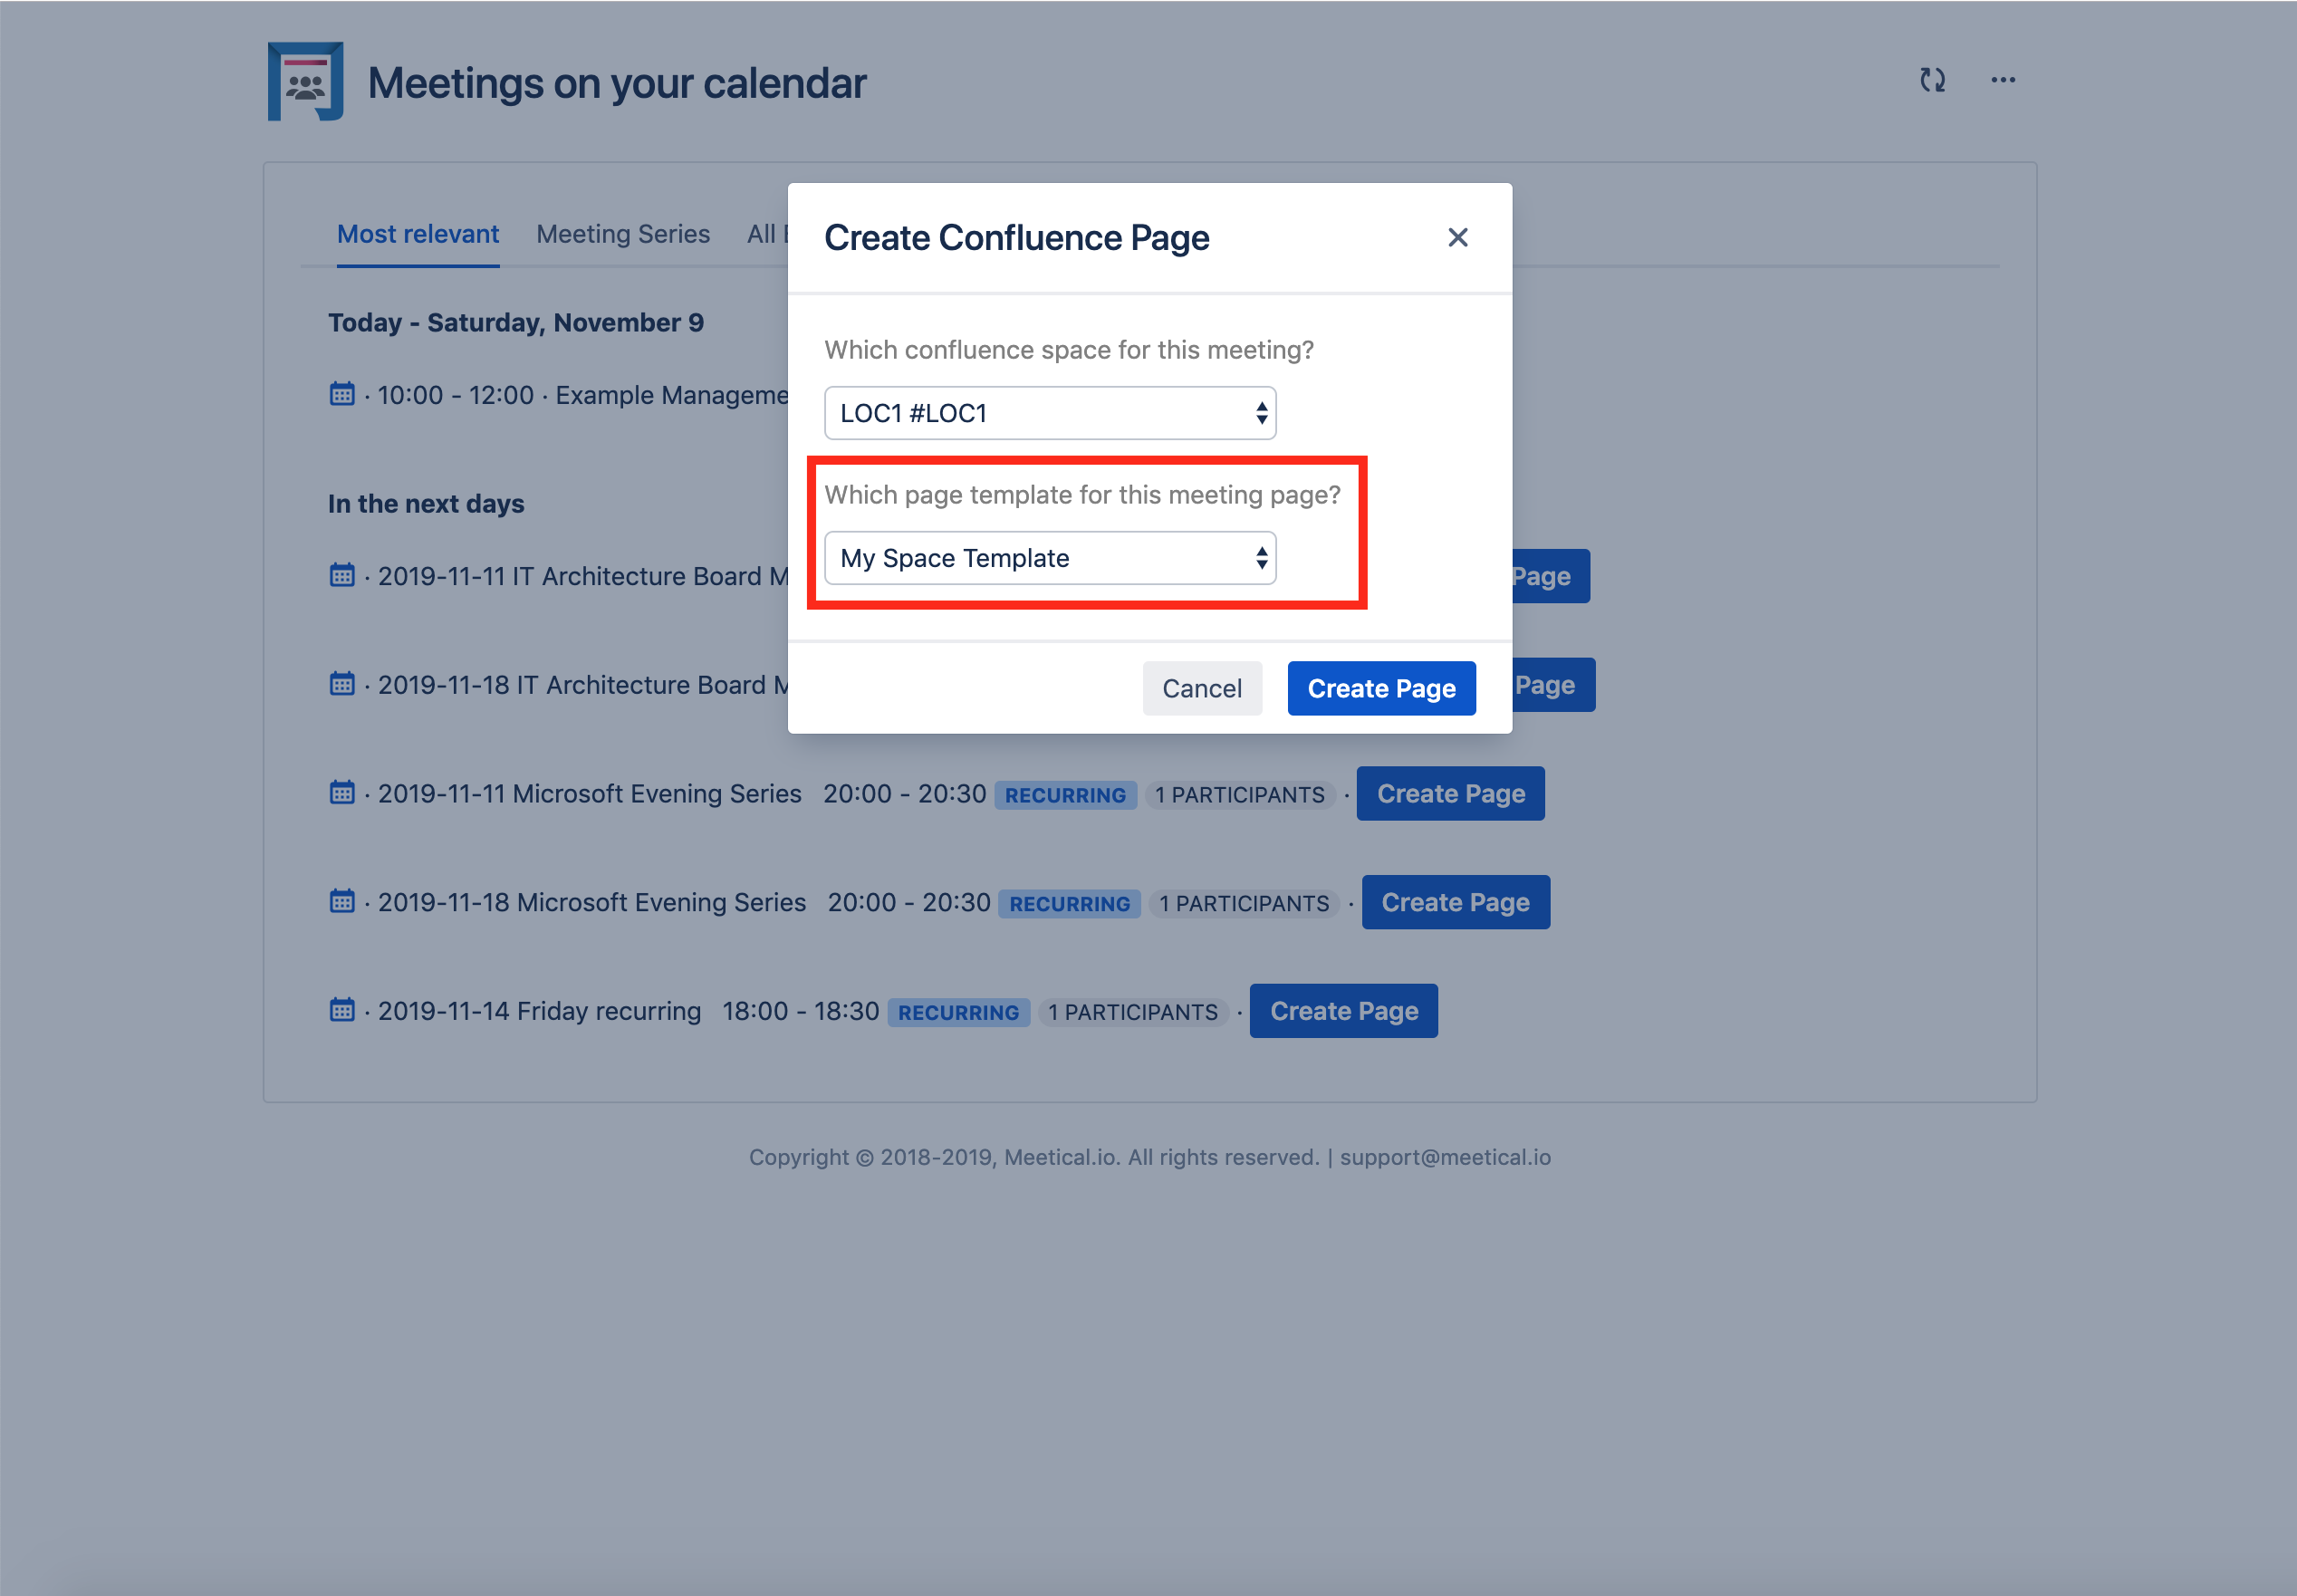Click RECURRING badge on Friday recurring meeting
The width and height of the screenshot is (2297, 1596).
[958, 1013]
